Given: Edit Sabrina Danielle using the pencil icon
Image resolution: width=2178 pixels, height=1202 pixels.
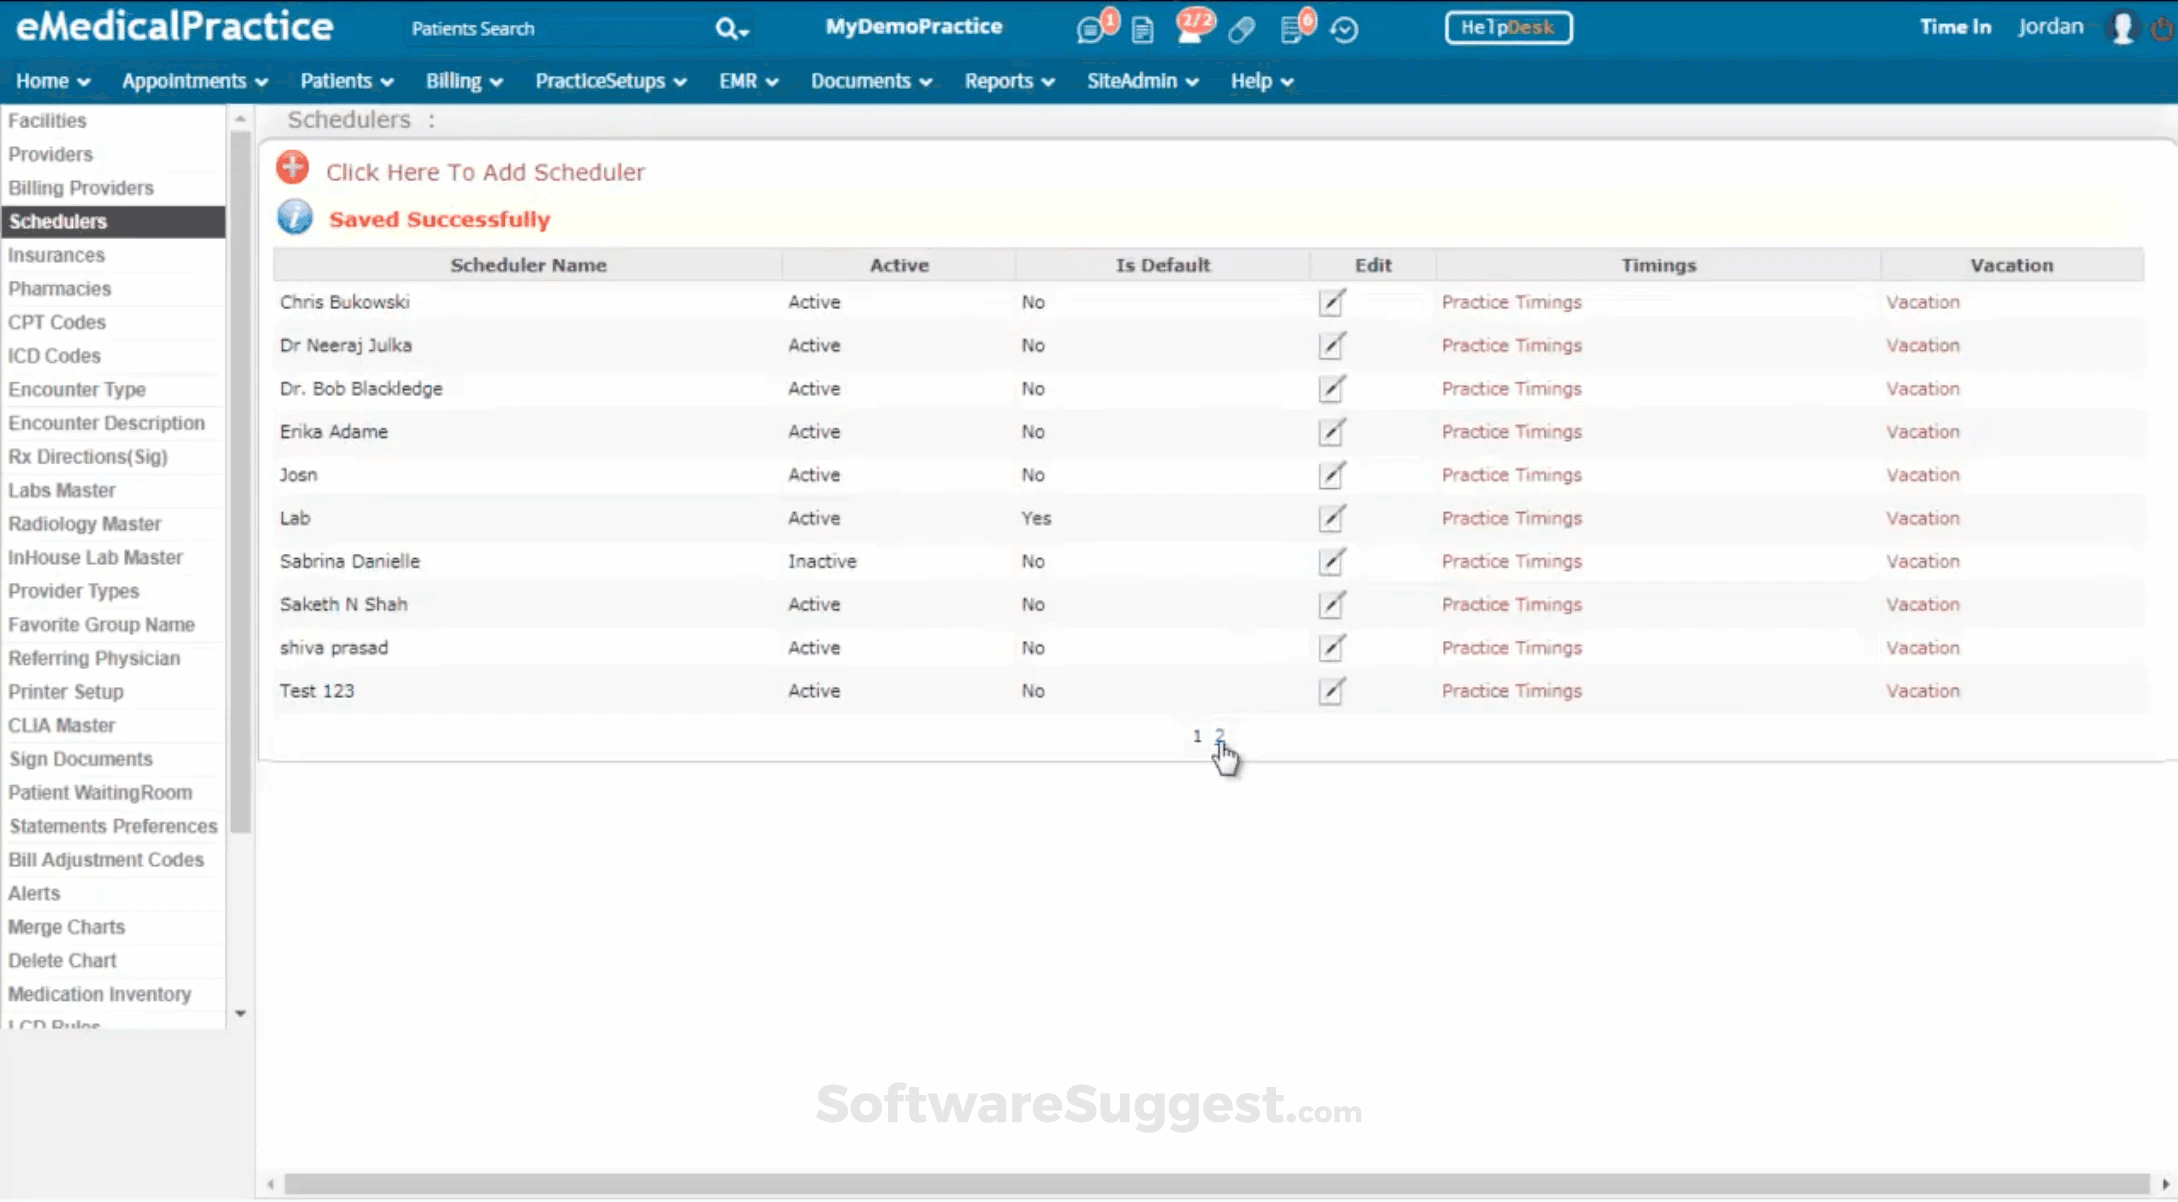Looking at the screenshot, I should coord(1331,562).
